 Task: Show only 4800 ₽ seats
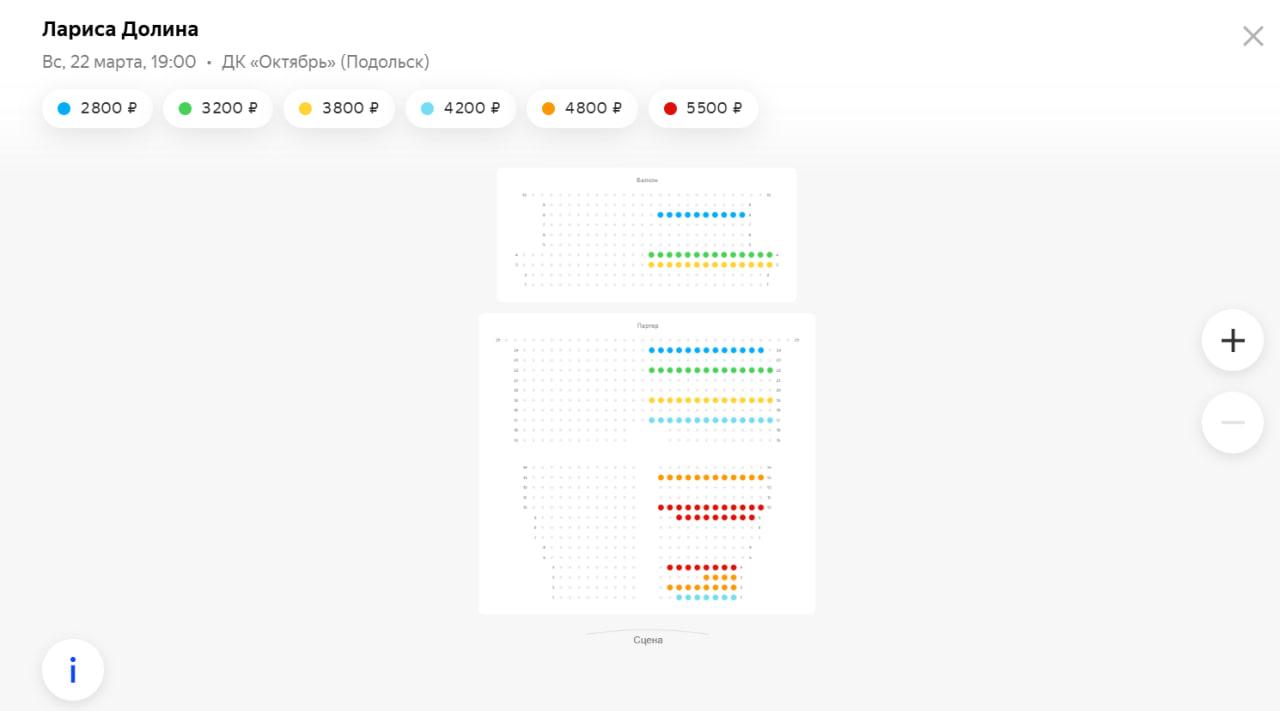pyautogui.click(x=581, y=108)
